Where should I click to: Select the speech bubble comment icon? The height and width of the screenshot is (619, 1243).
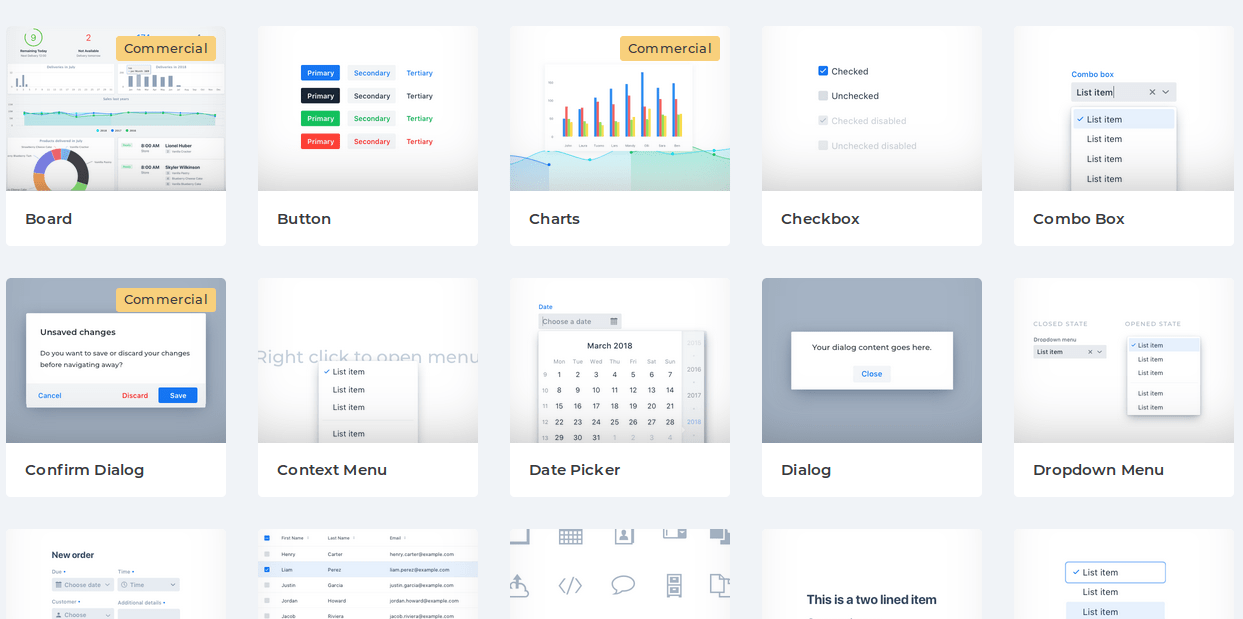[623, 584]
